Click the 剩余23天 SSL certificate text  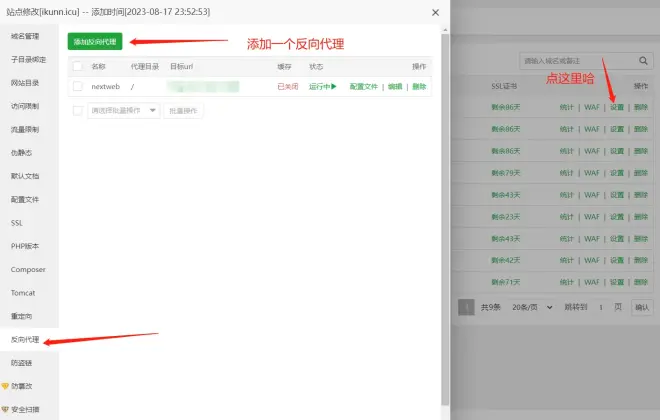coord(506,217)
